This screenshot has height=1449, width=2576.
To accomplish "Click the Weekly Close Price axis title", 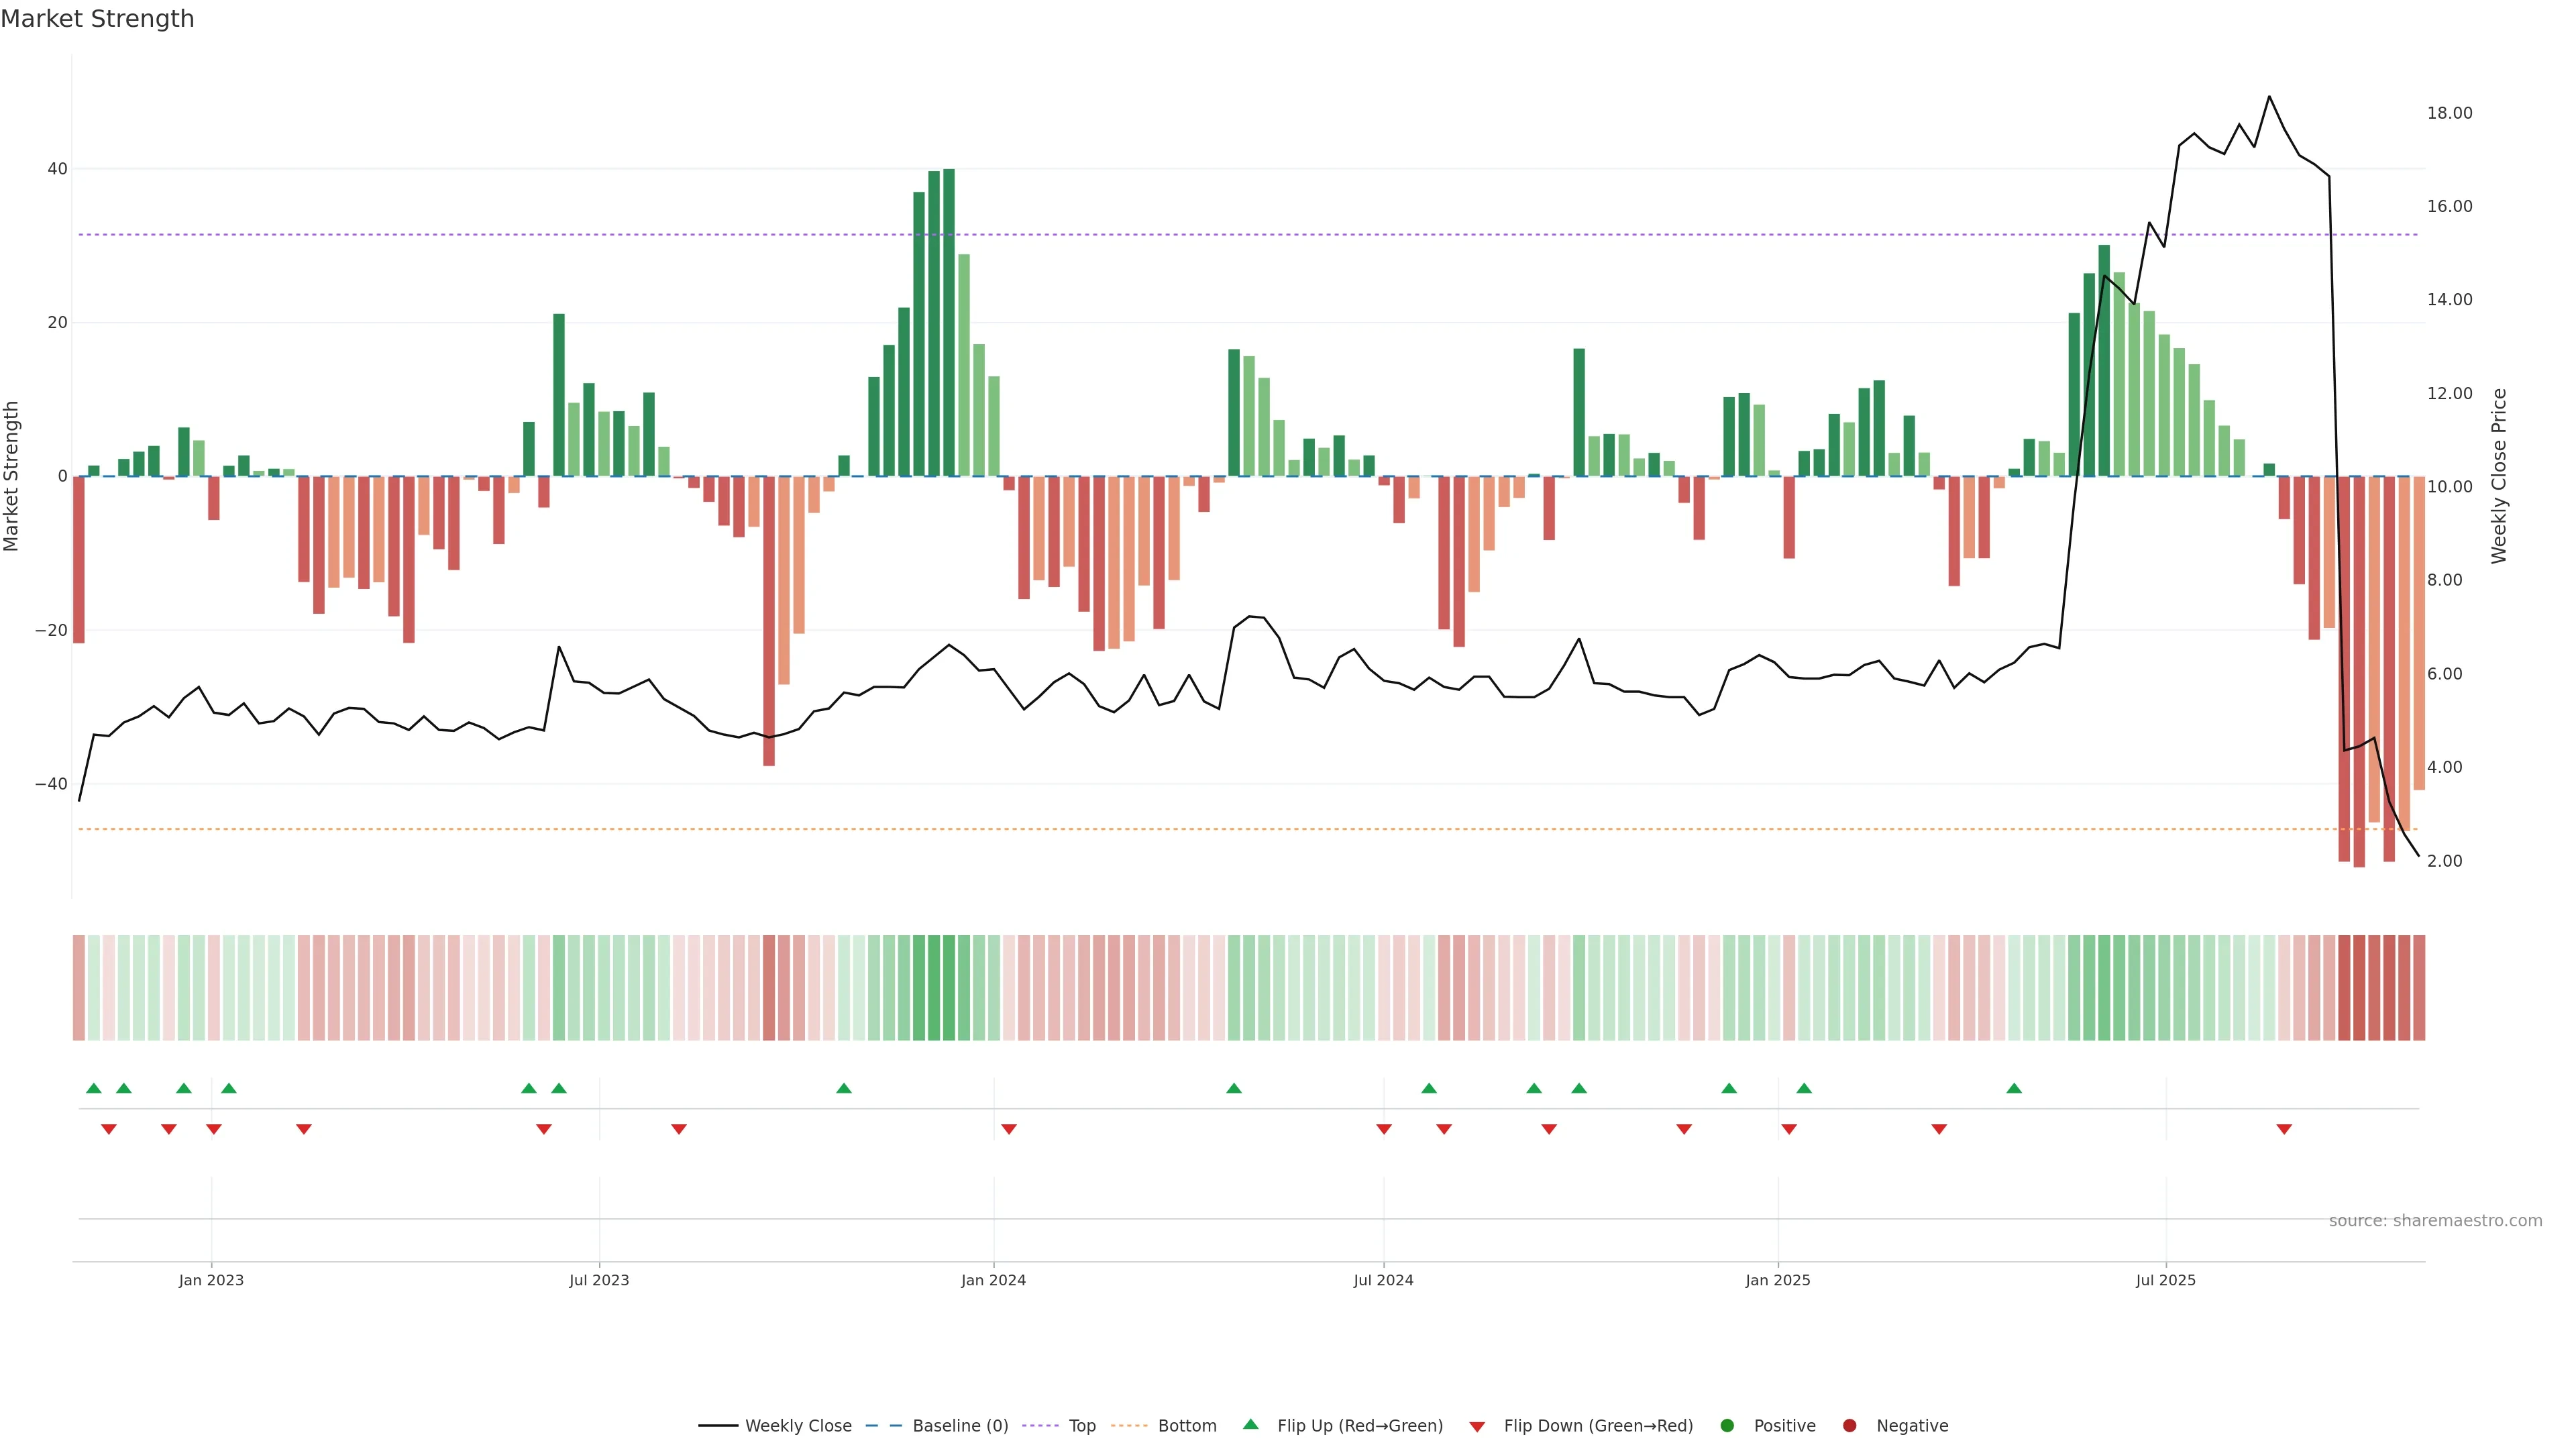I will click(2499, 476).
